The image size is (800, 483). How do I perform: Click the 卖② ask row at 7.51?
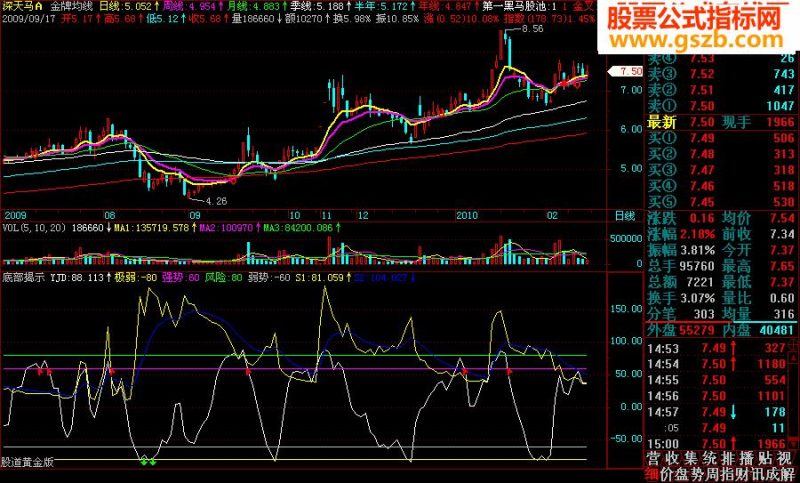721,90
